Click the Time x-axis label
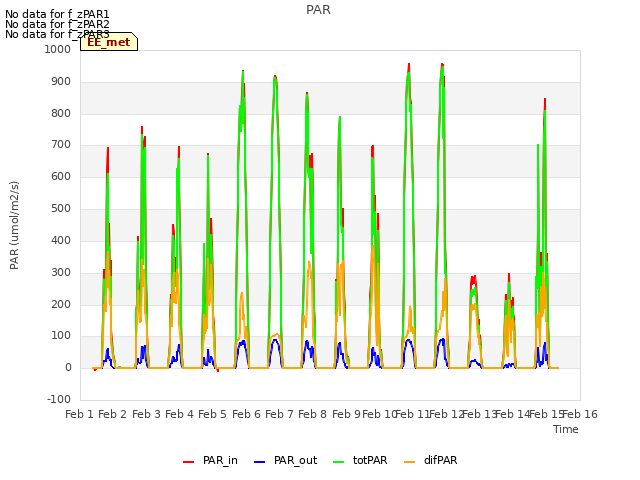Viewport: 640px width, 480px height. [566, 429]
